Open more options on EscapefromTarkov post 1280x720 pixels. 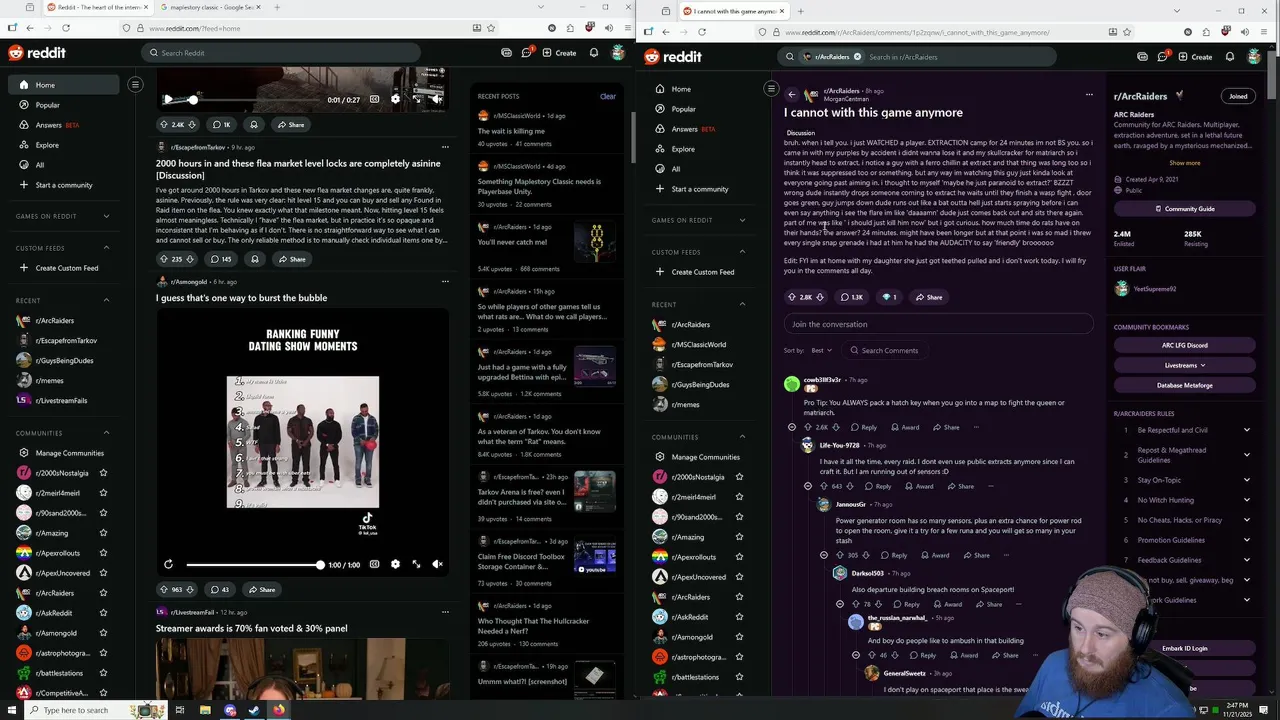[x=445, y=147]
